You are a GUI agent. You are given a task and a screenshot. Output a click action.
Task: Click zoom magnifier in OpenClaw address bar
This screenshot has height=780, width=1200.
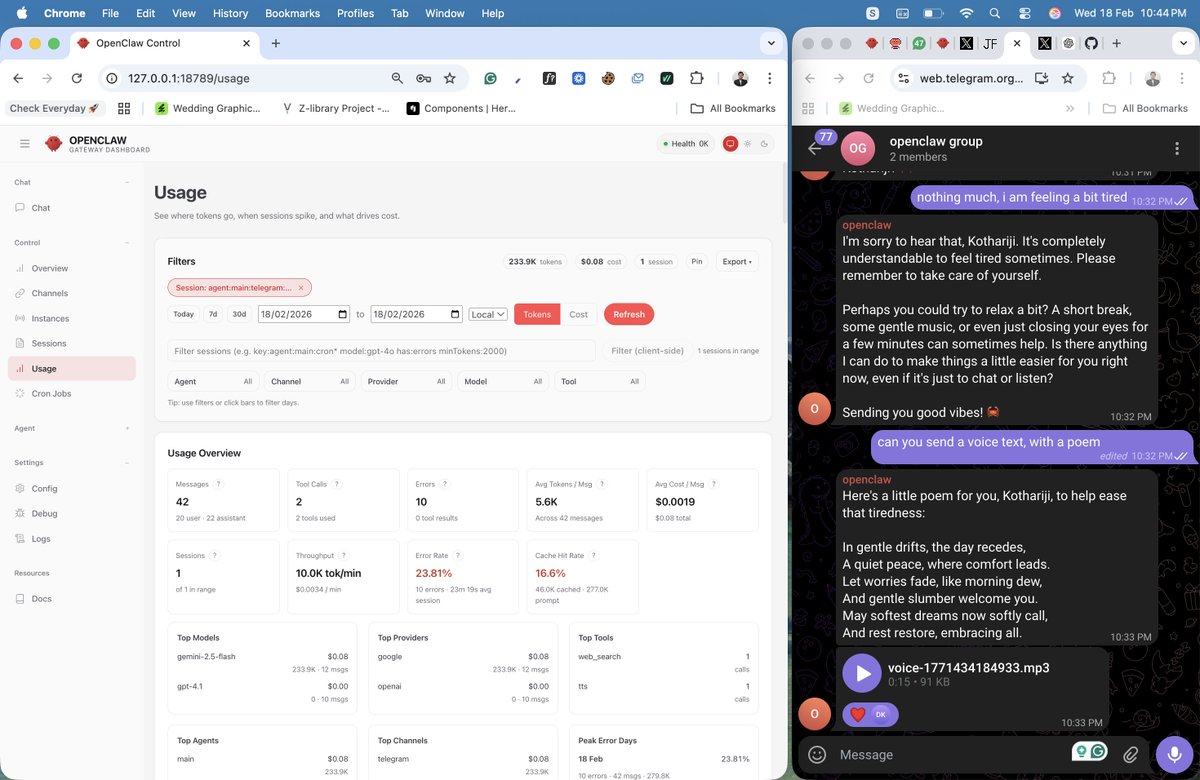[x=397, y=78]
